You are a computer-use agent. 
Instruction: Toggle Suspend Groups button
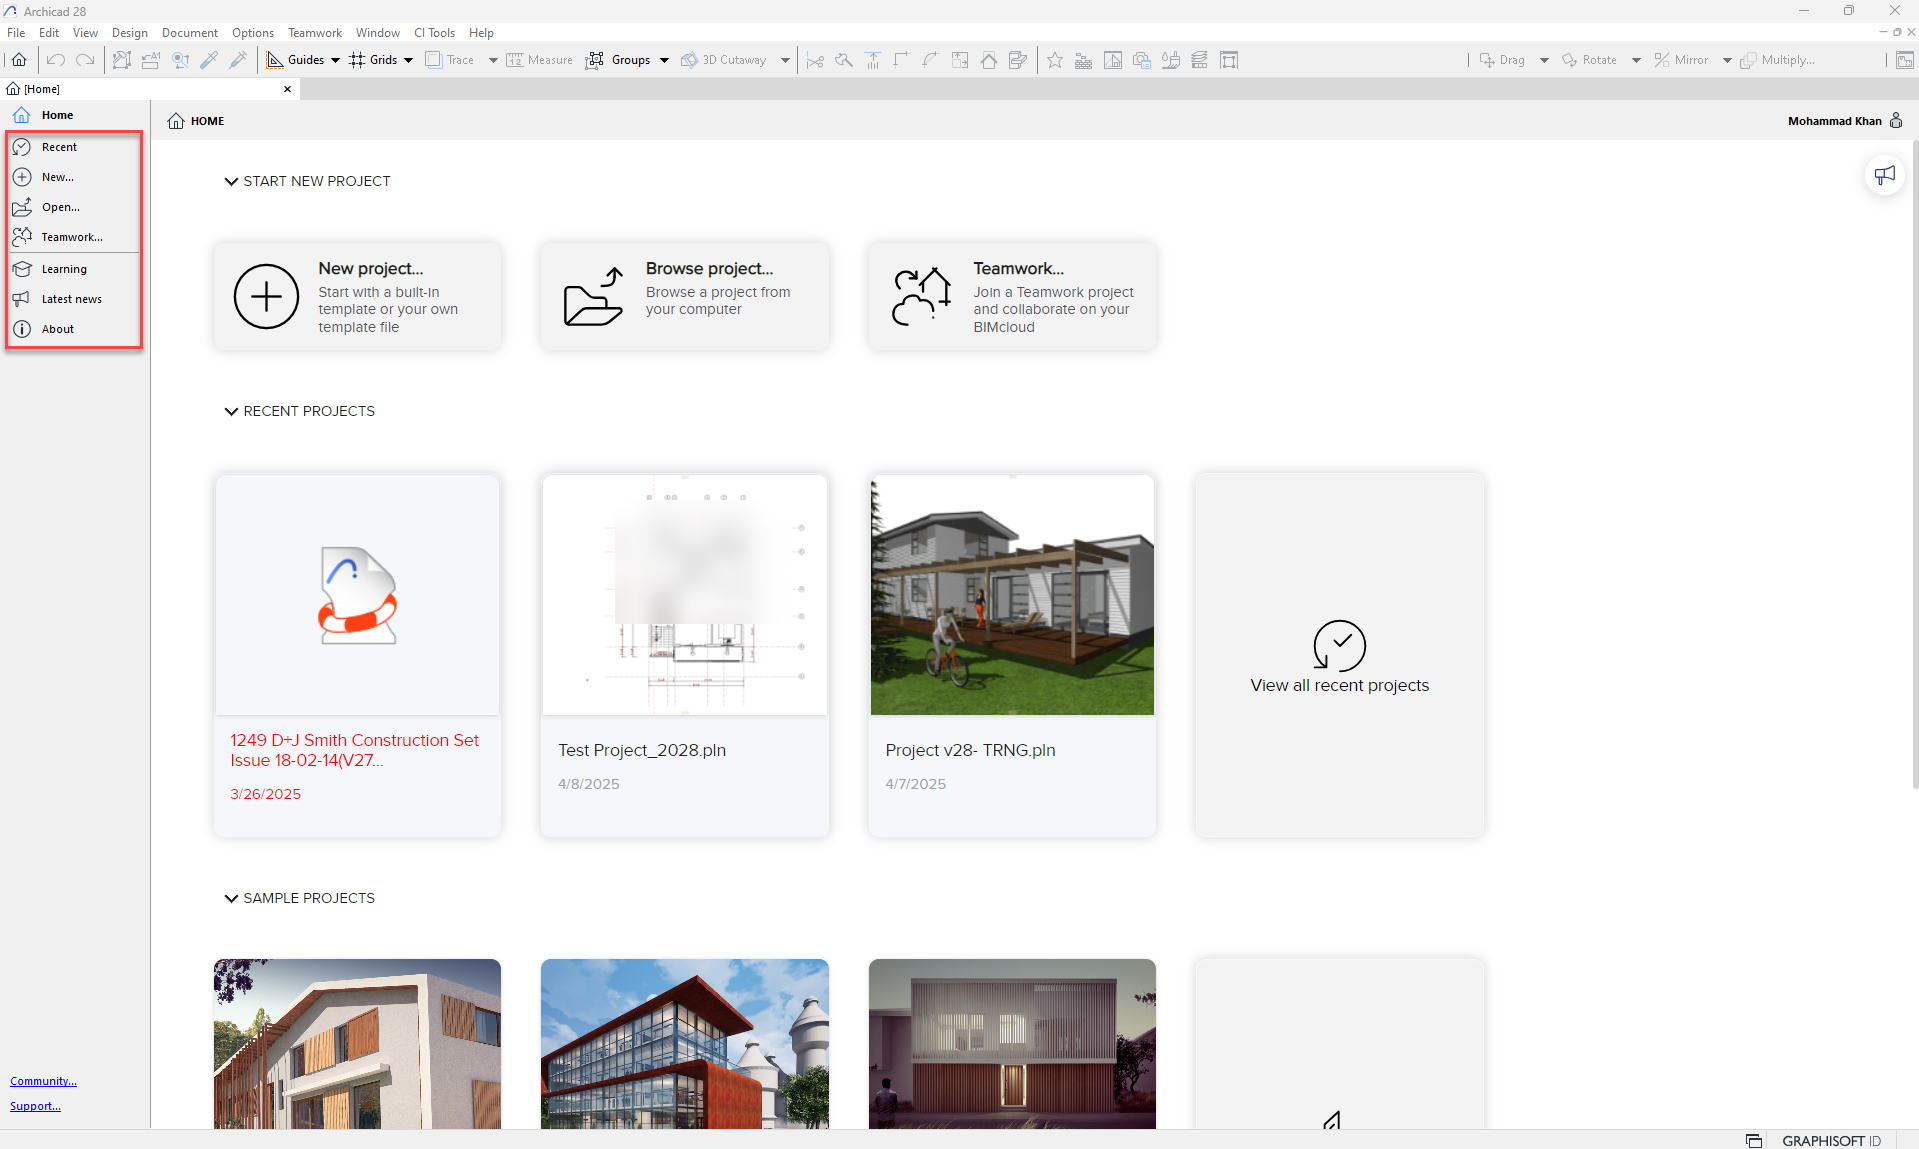(x=620, y=60)
